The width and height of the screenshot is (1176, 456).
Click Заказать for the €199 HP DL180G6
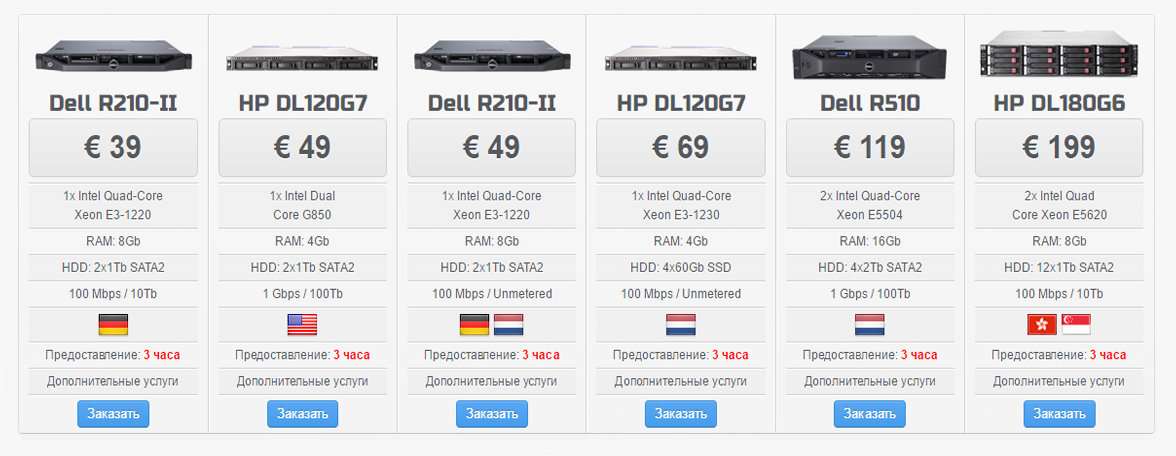[x=1059, y=414]
